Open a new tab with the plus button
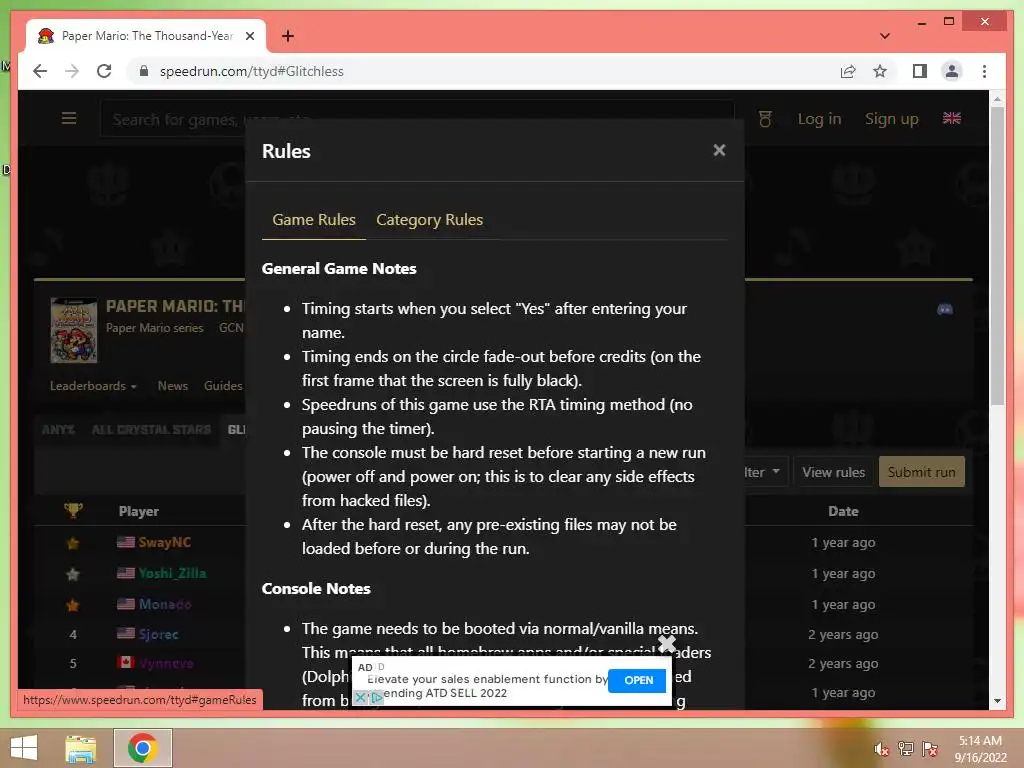This screenshot has width=1024, height=768. point(287,36)
